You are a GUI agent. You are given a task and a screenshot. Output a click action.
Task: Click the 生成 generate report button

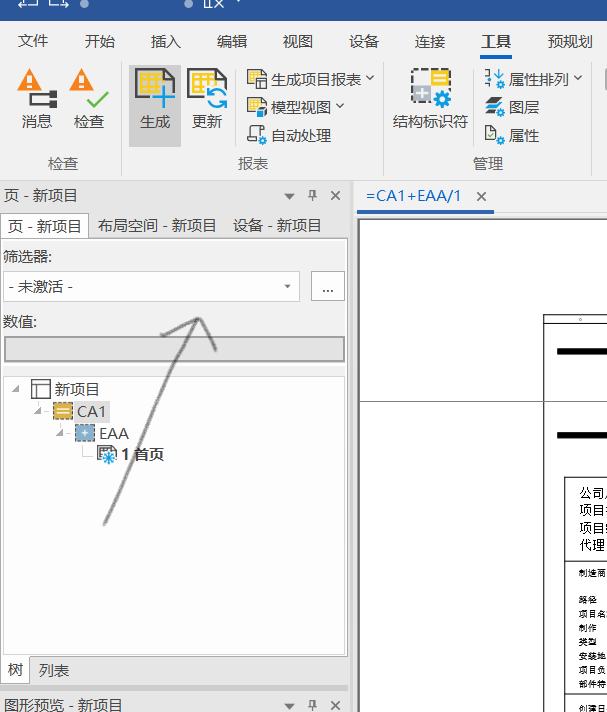tap(155, 105)
